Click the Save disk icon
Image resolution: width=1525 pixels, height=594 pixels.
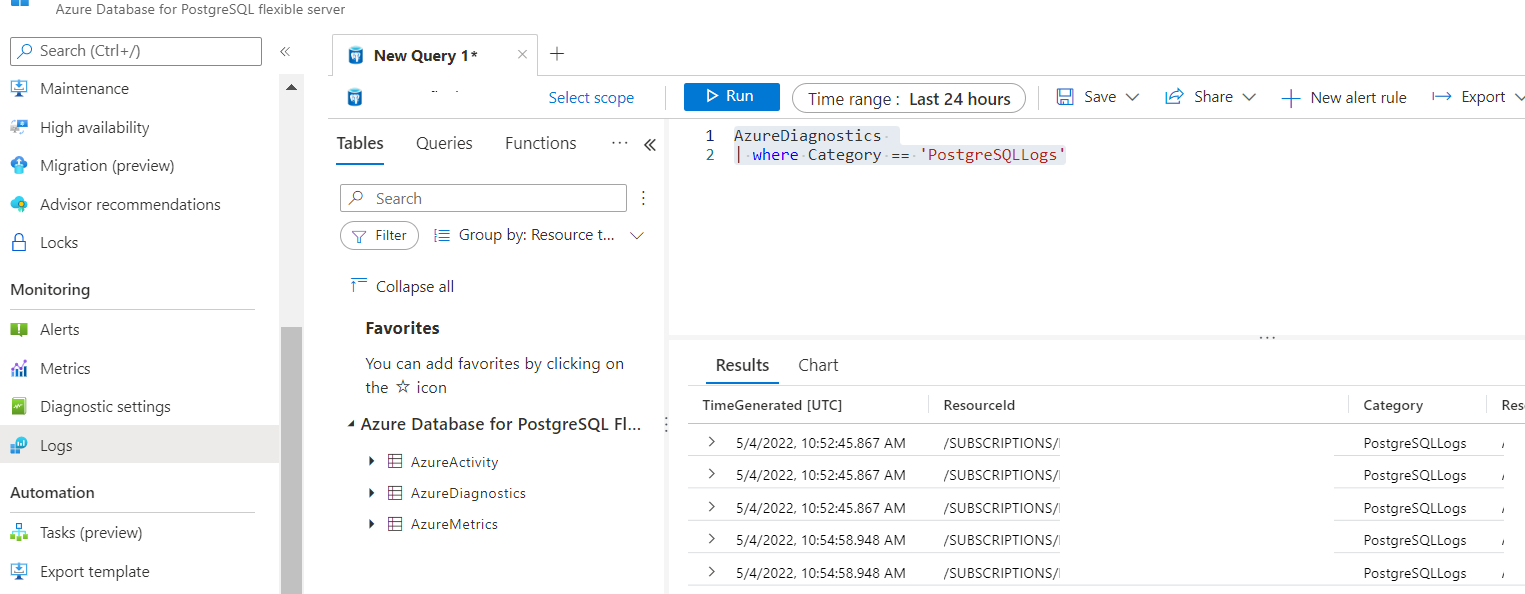point(1065,97)
